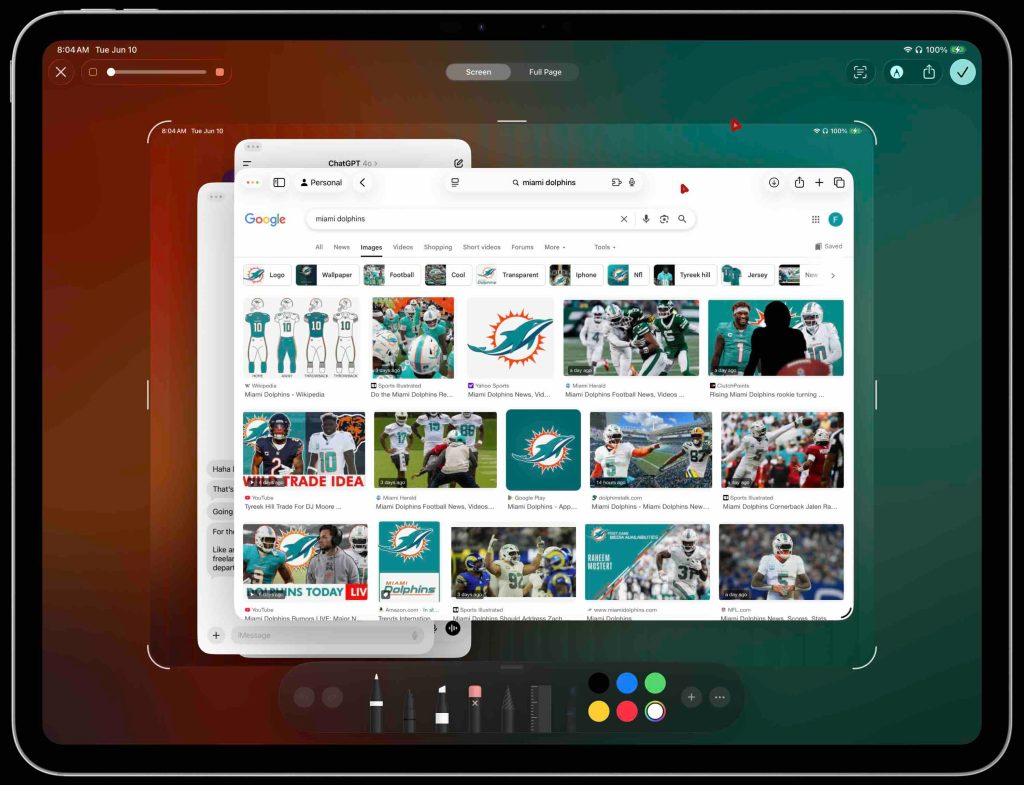Expand filter chips with right chevron arrow
1024x785 pixels.
click(833, 275)
